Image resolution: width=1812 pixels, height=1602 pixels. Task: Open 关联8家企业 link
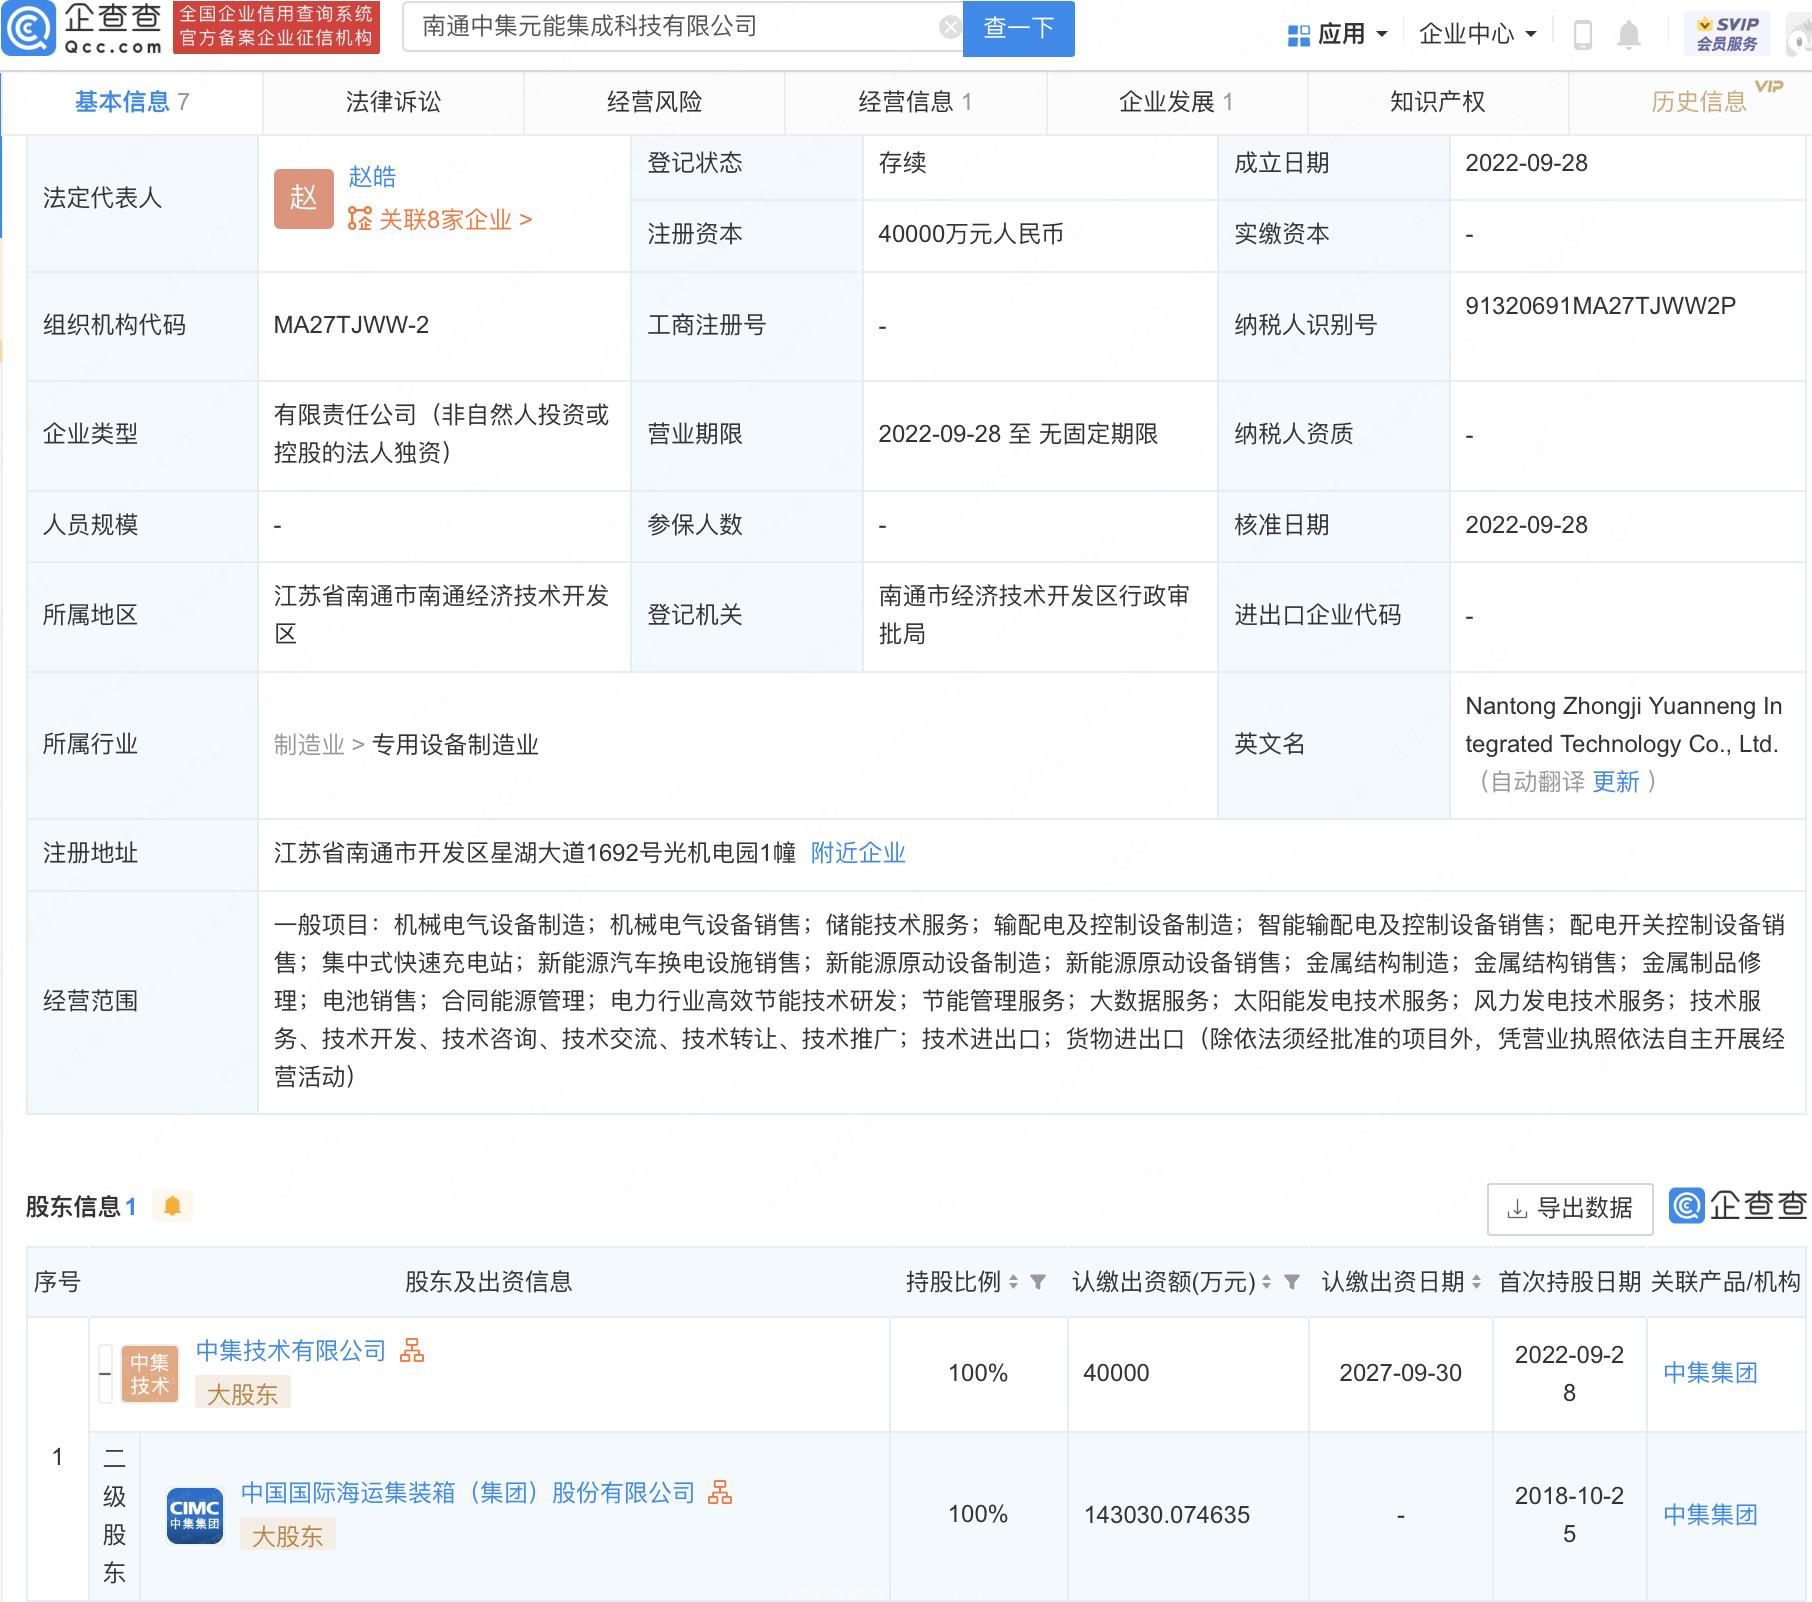pos(455,219)
